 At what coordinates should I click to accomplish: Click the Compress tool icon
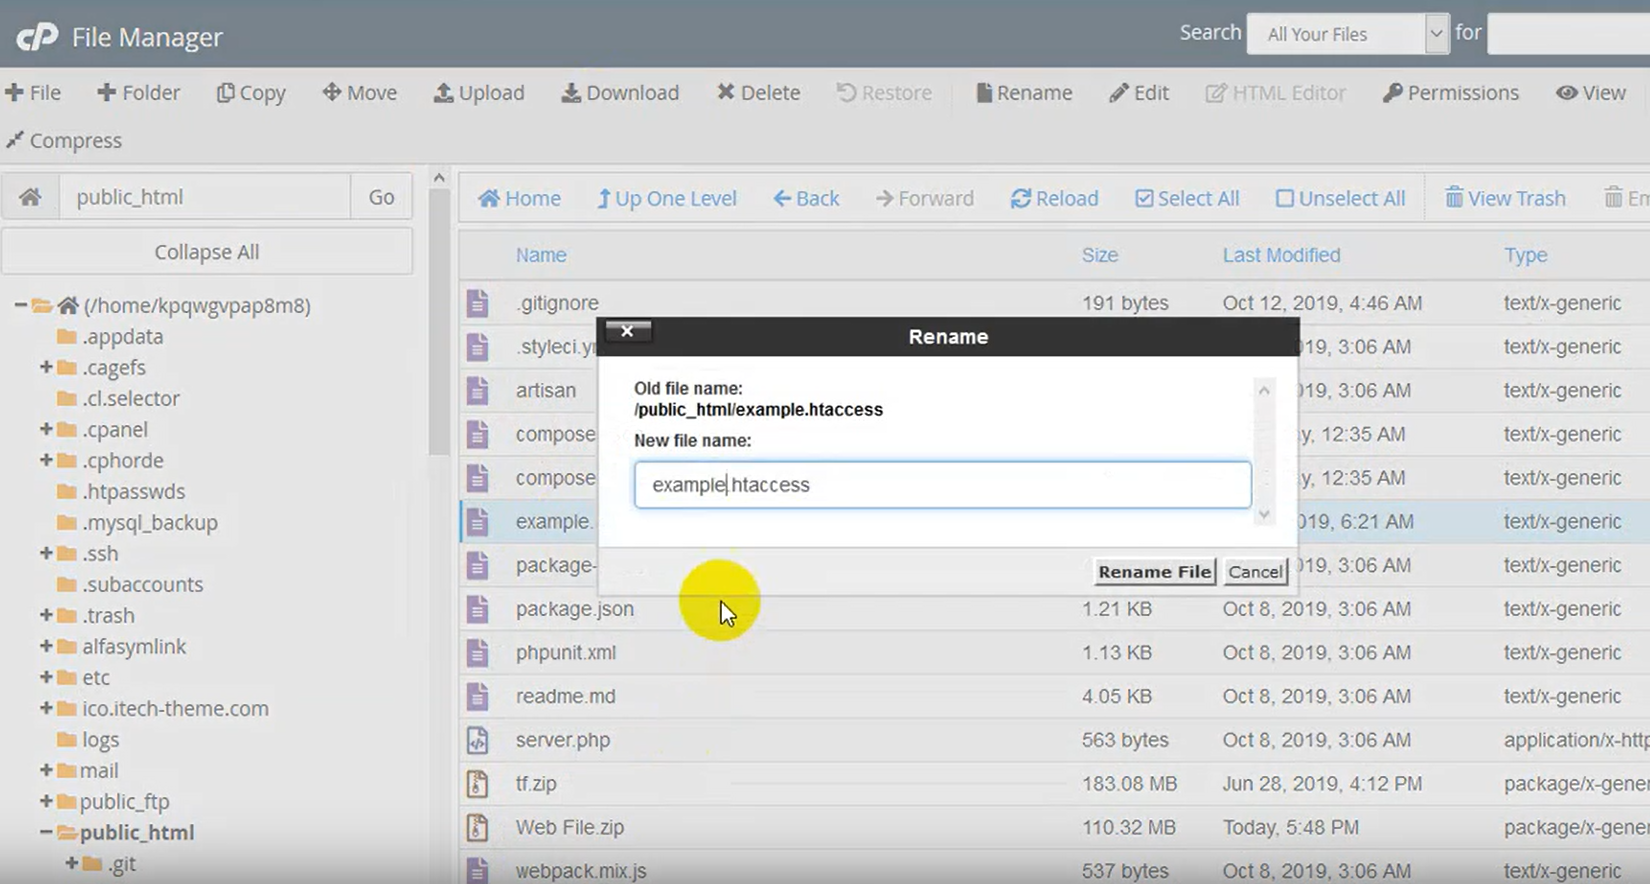[x=15, y=140]
